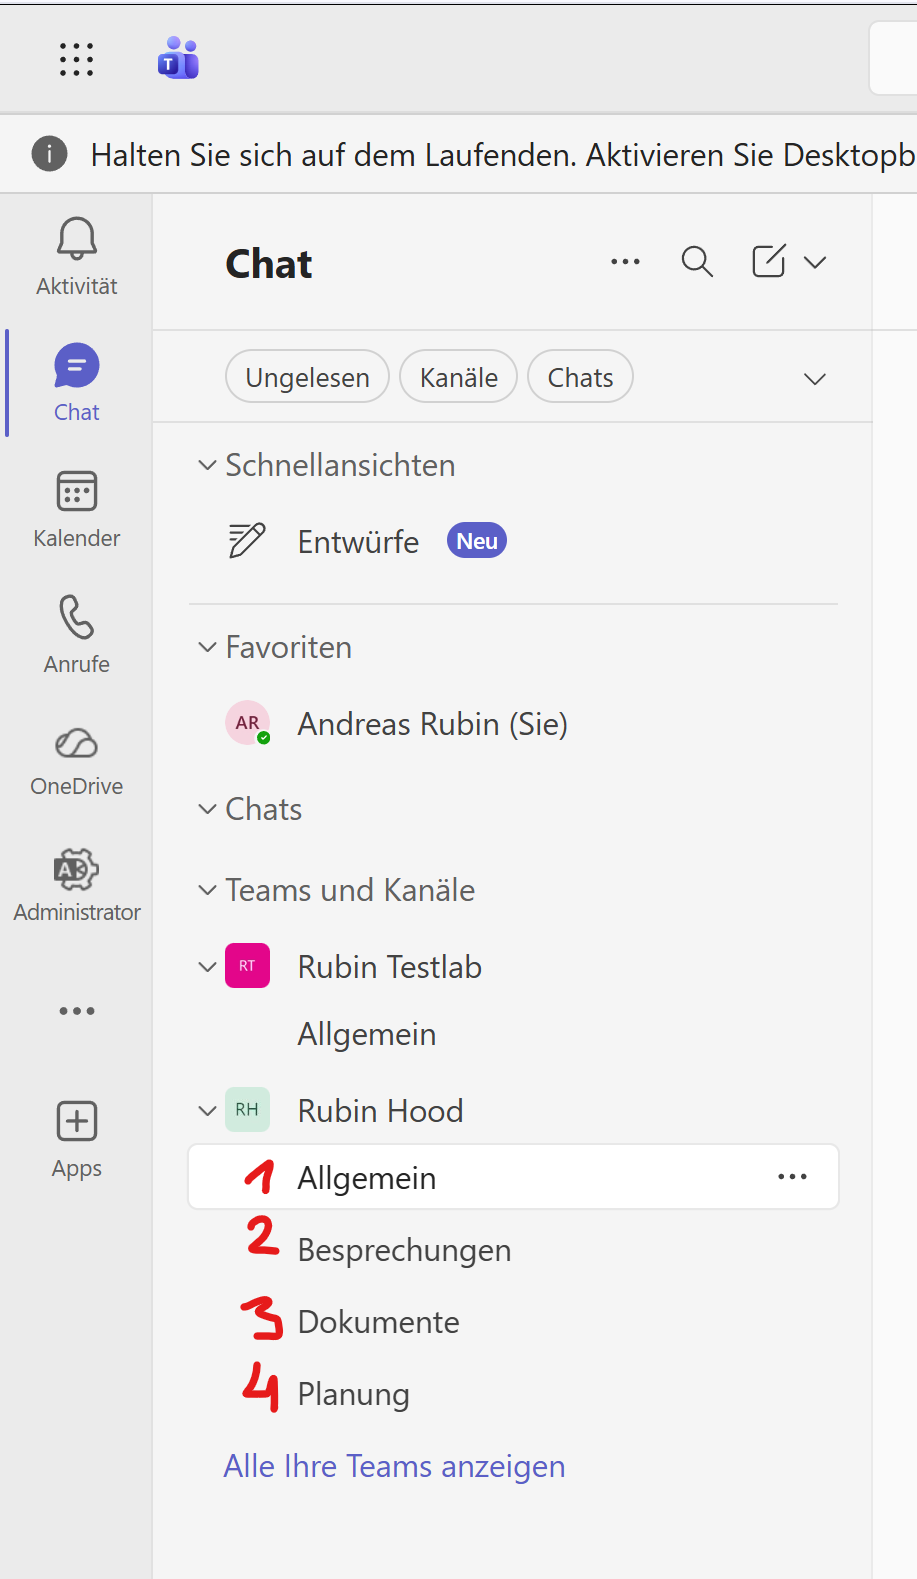The height and width of the screenshot is (1579, 917).
Task: Collapse the Schnellansichten section
Action: [207, 465]
